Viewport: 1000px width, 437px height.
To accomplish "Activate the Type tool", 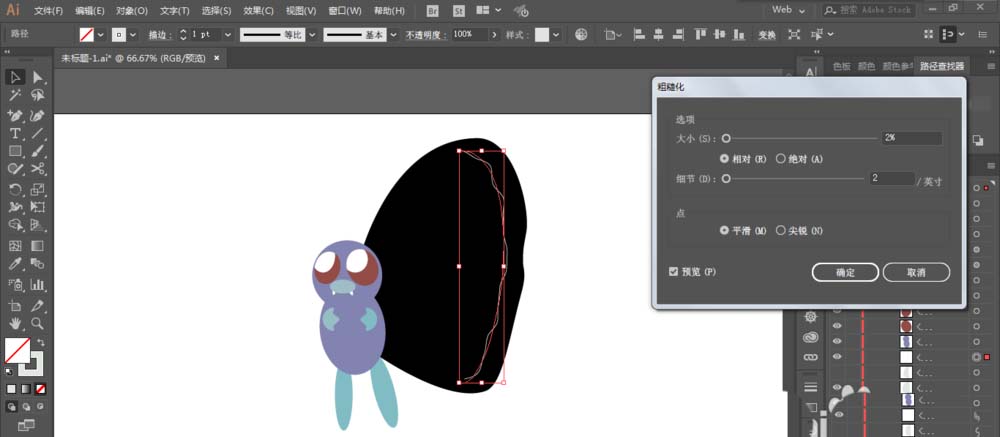I will click(15, 133).
